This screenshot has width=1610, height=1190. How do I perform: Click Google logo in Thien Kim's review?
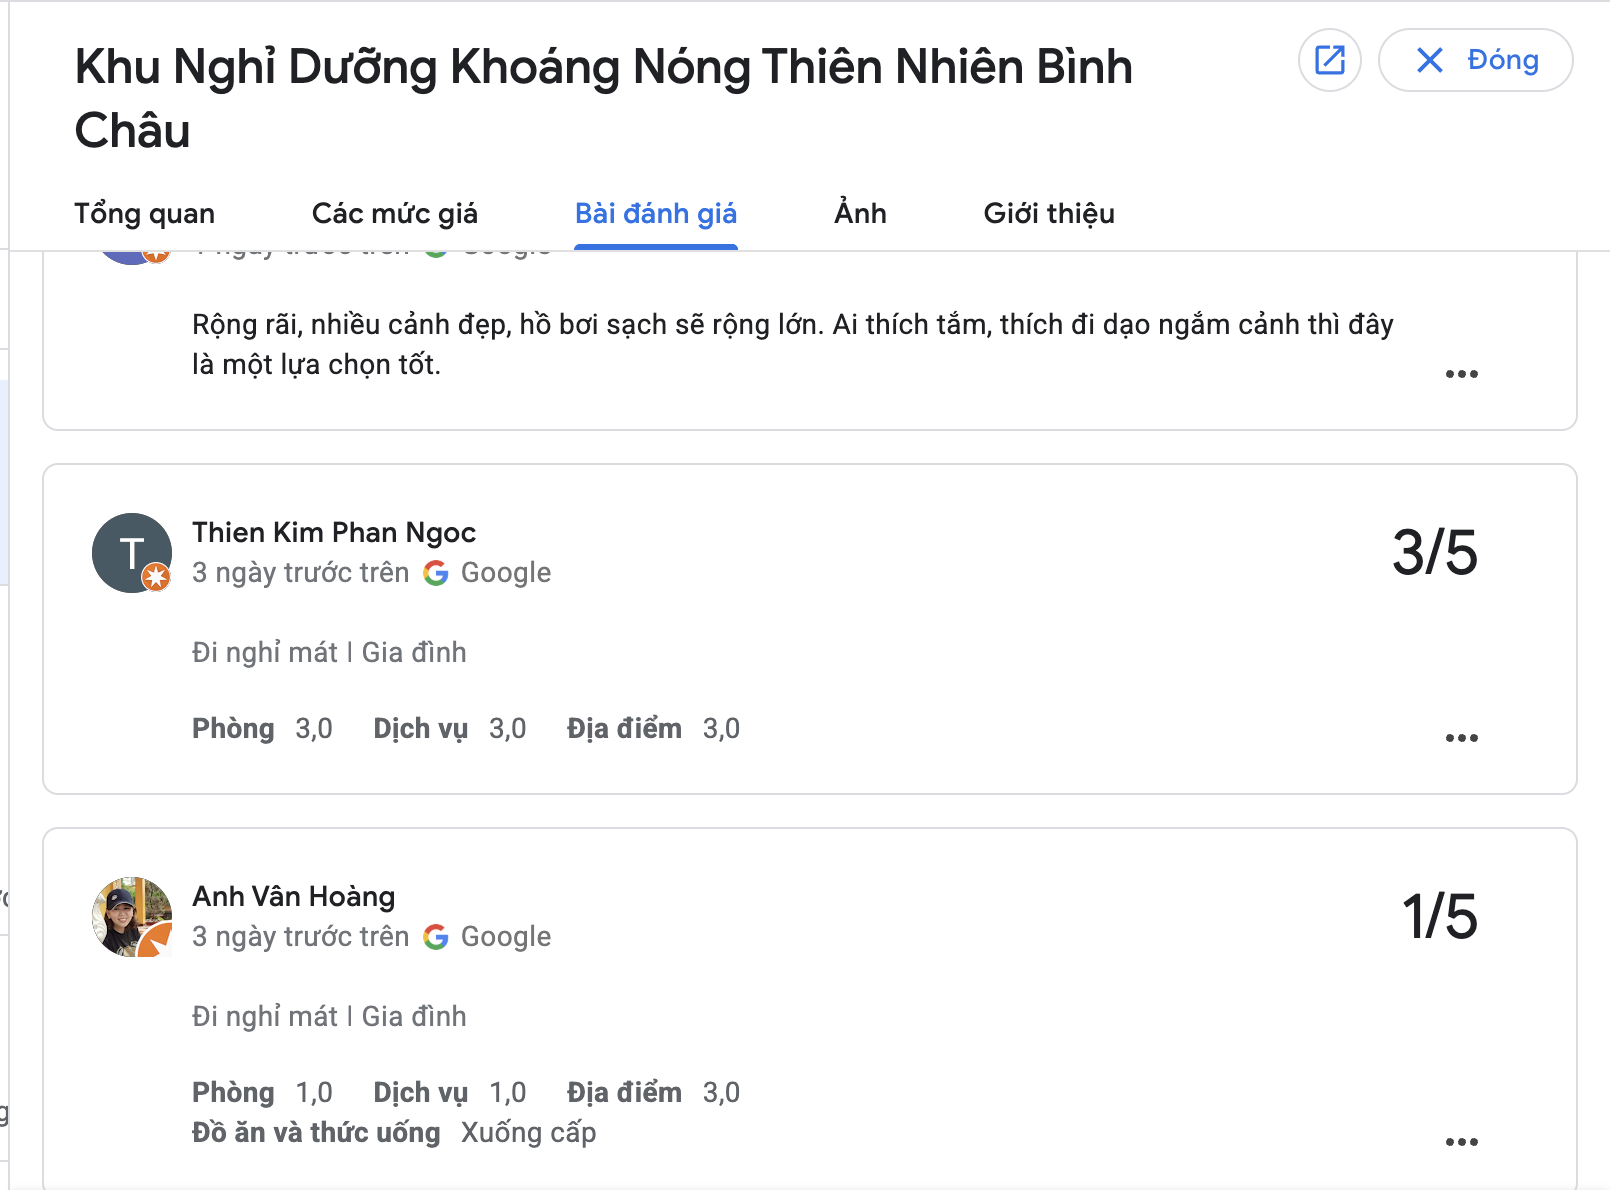pos(436,573)
